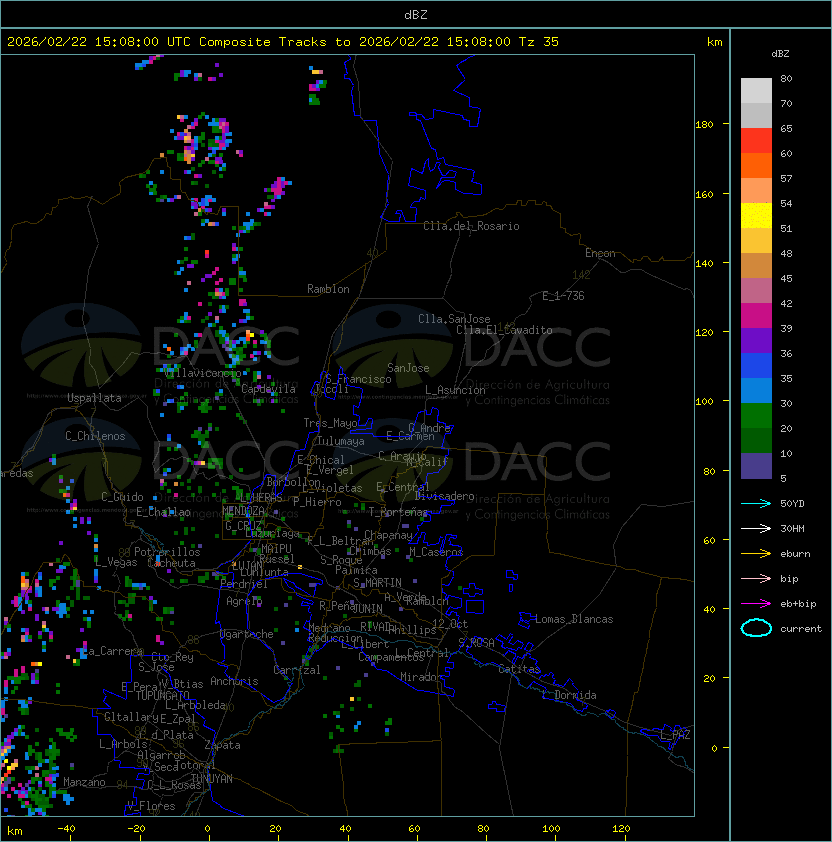The image size is (832, 842).
Task: Click the '50YD' legend label
Action: [x=792, y=503]
